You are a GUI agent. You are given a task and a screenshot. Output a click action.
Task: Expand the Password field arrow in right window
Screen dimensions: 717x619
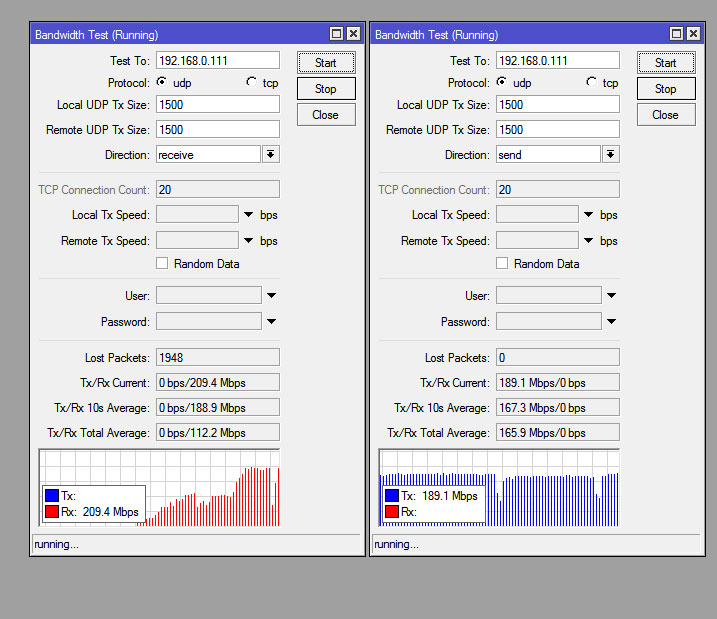611,322
